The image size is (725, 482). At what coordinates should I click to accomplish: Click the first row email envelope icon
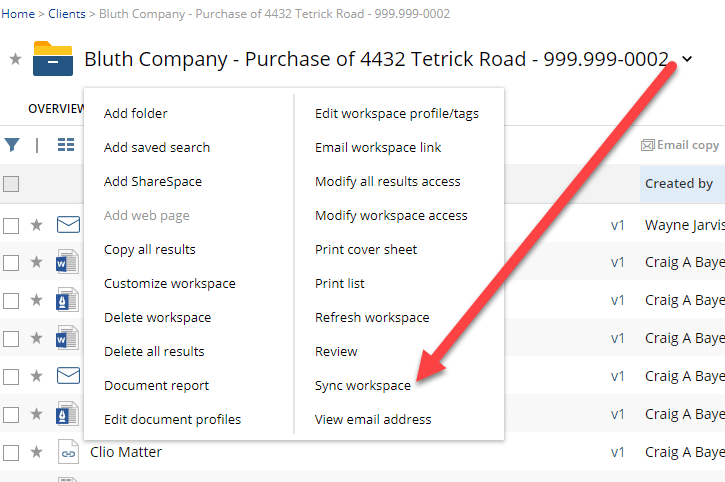[x=68, y=225]
